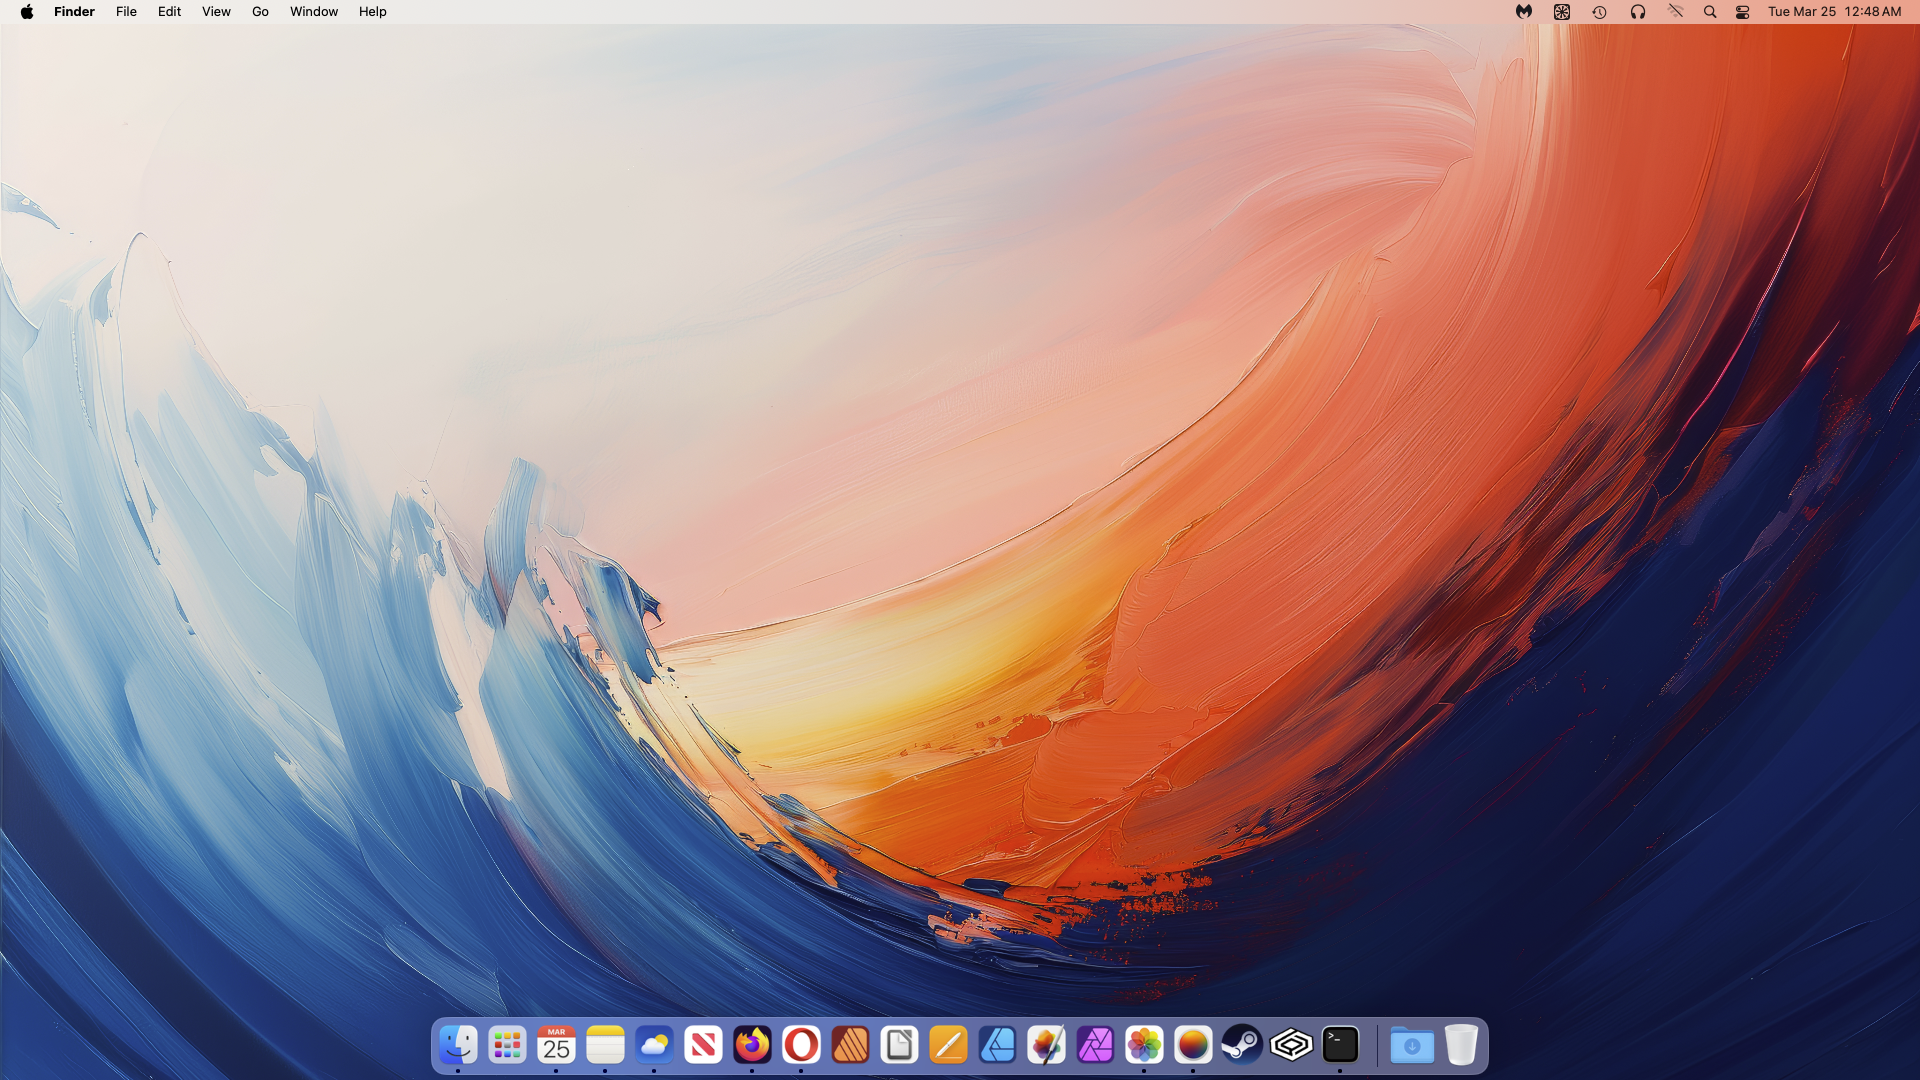Screen dimensions: 1920x1080
Task: Open Steam in the Dock
Action: pyautogui.click(x=1242, y=1046)
